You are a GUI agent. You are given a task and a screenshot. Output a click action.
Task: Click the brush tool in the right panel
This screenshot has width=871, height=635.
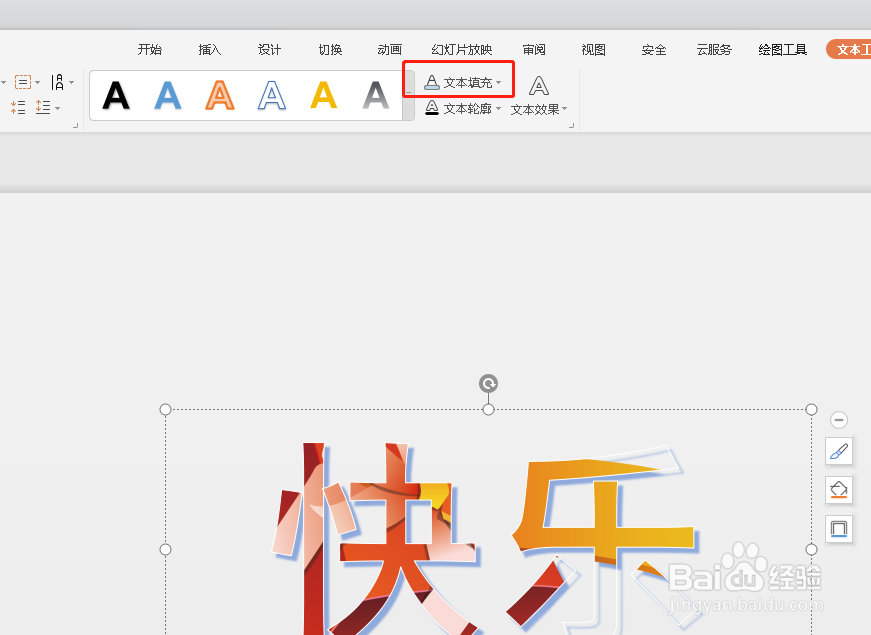point(838,451)
